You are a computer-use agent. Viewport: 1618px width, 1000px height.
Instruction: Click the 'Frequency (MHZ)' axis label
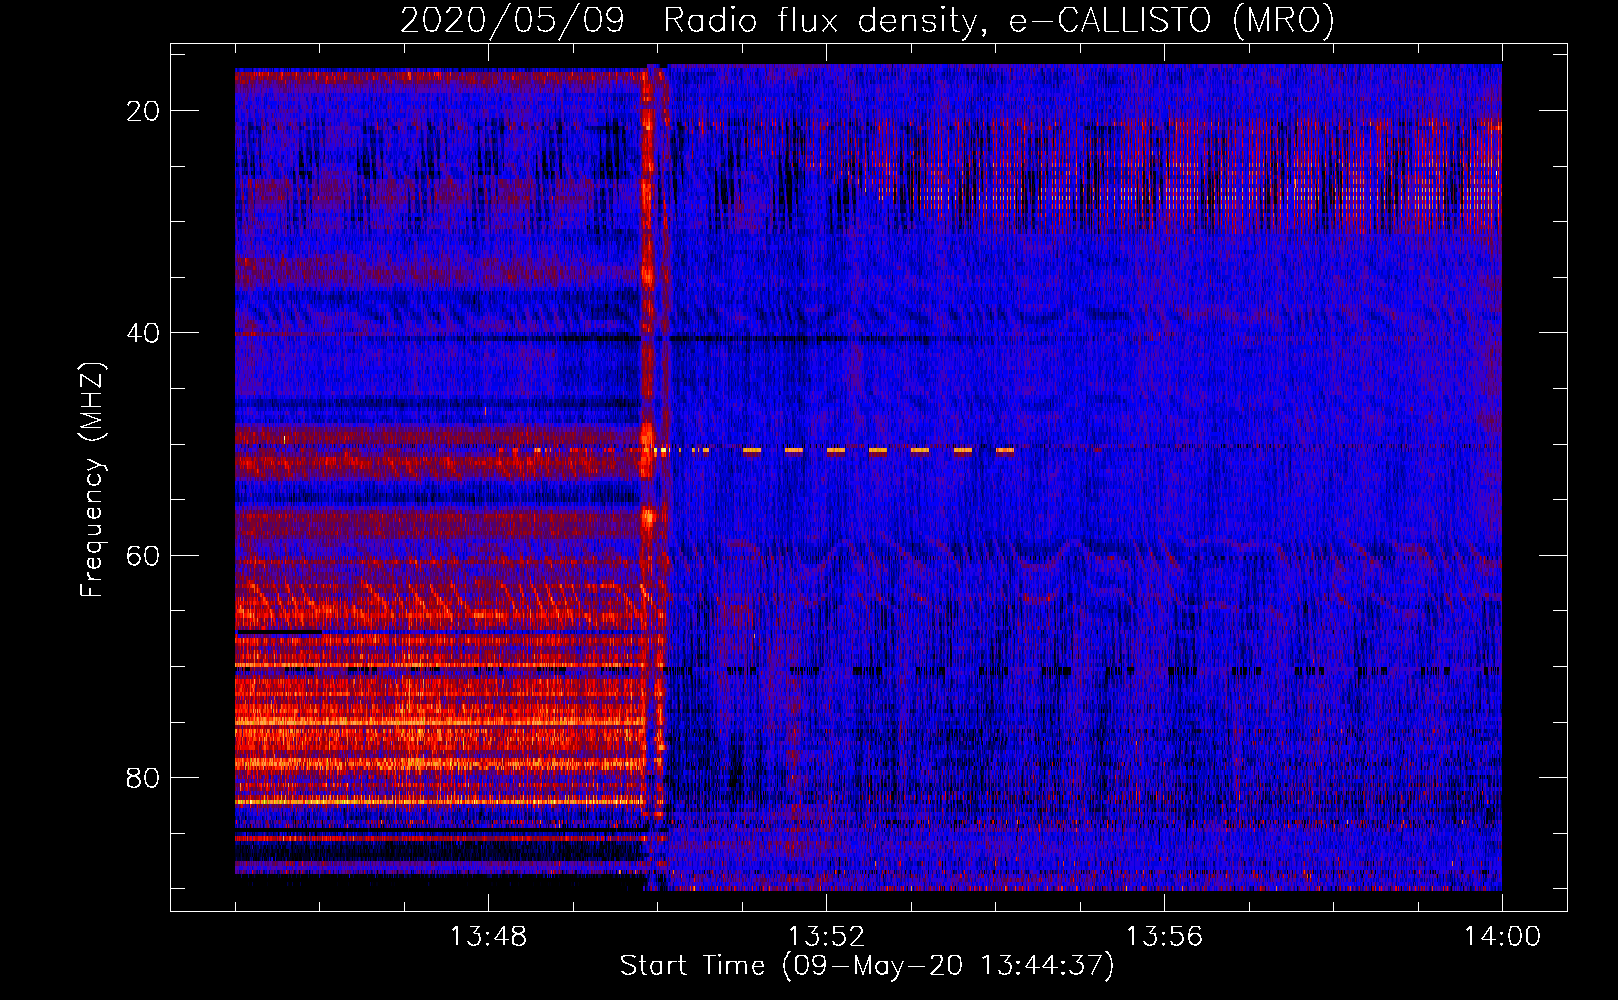pos(92,480)
